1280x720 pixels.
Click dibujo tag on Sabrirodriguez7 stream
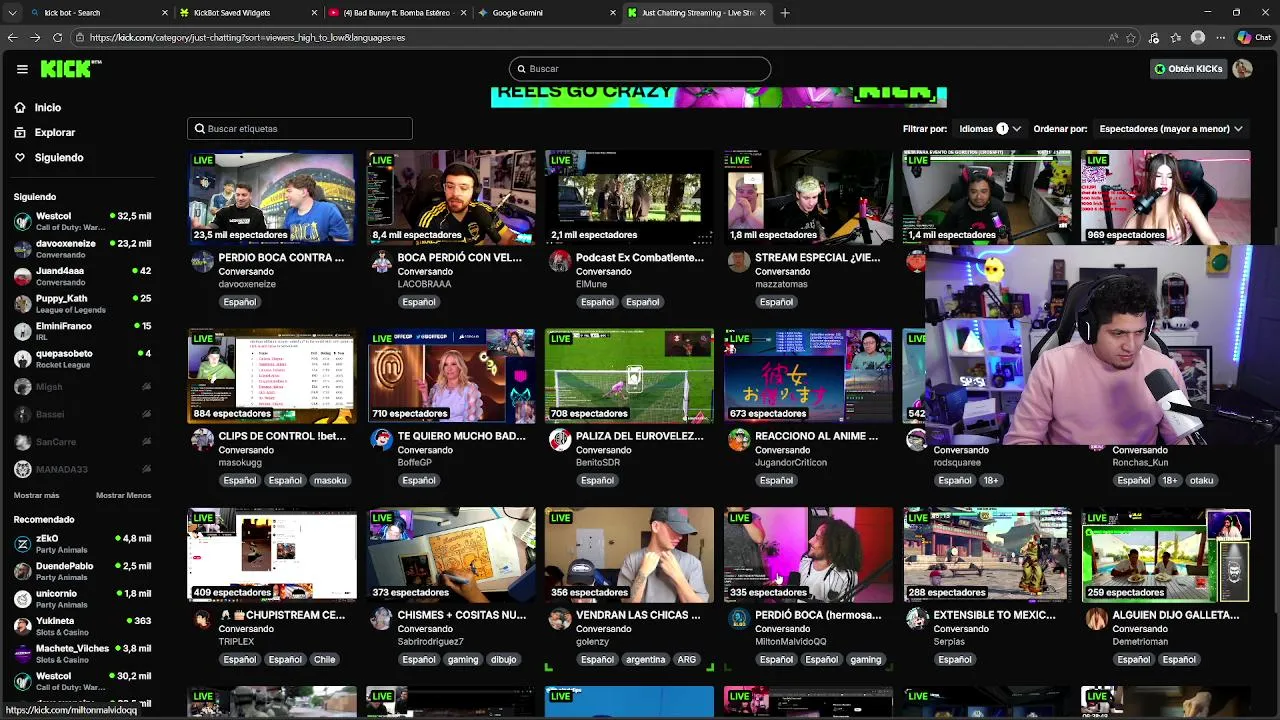[503, 660]
